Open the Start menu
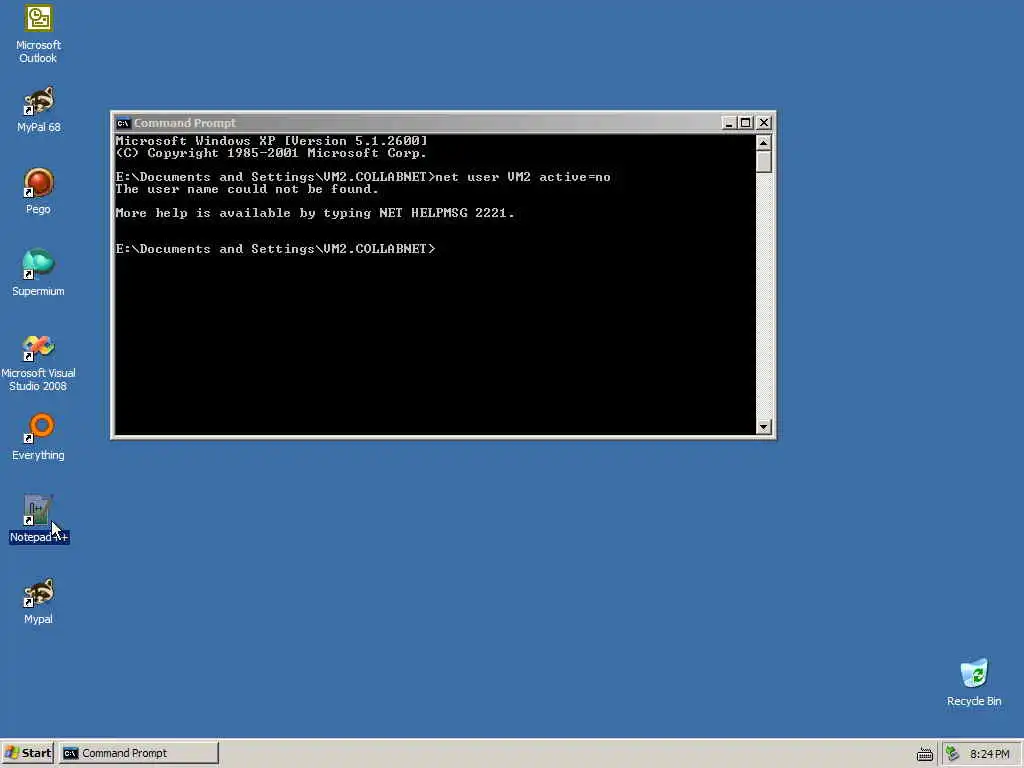The width and height of the screenshot is (1024, 768). click(x=27, y=753)
